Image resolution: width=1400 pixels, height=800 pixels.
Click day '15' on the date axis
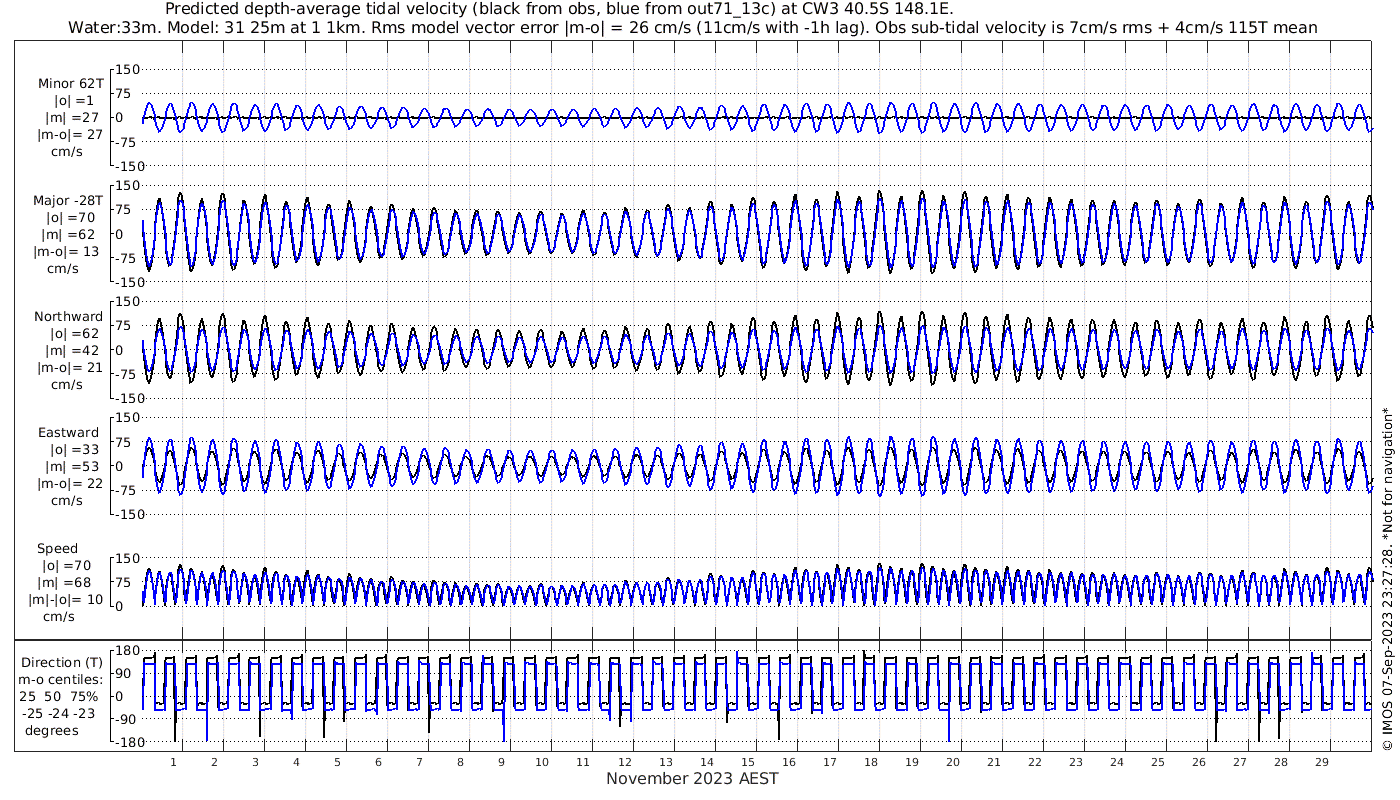(747, 762)
